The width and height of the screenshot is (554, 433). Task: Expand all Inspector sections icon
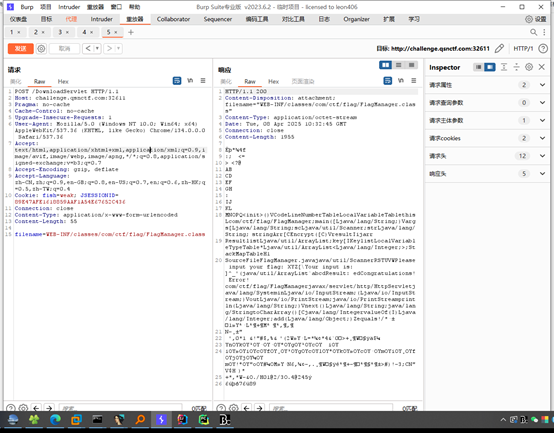point(504,67)
